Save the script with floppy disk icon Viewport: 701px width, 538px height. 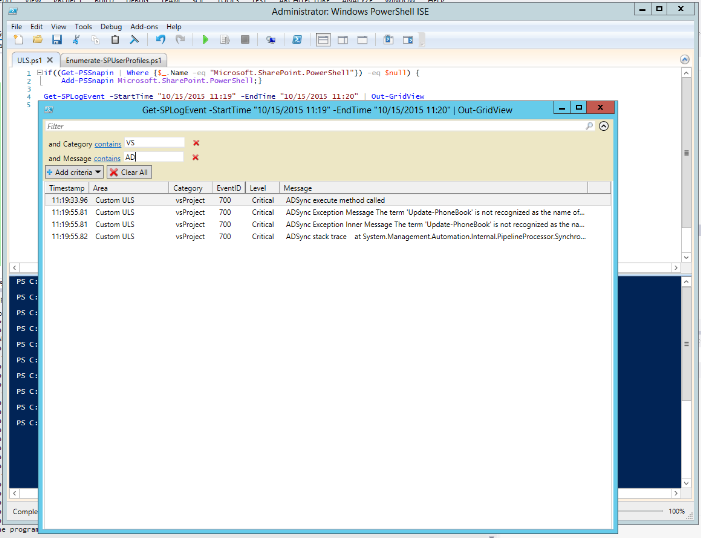pyautogui.click(x=57, y=40)
